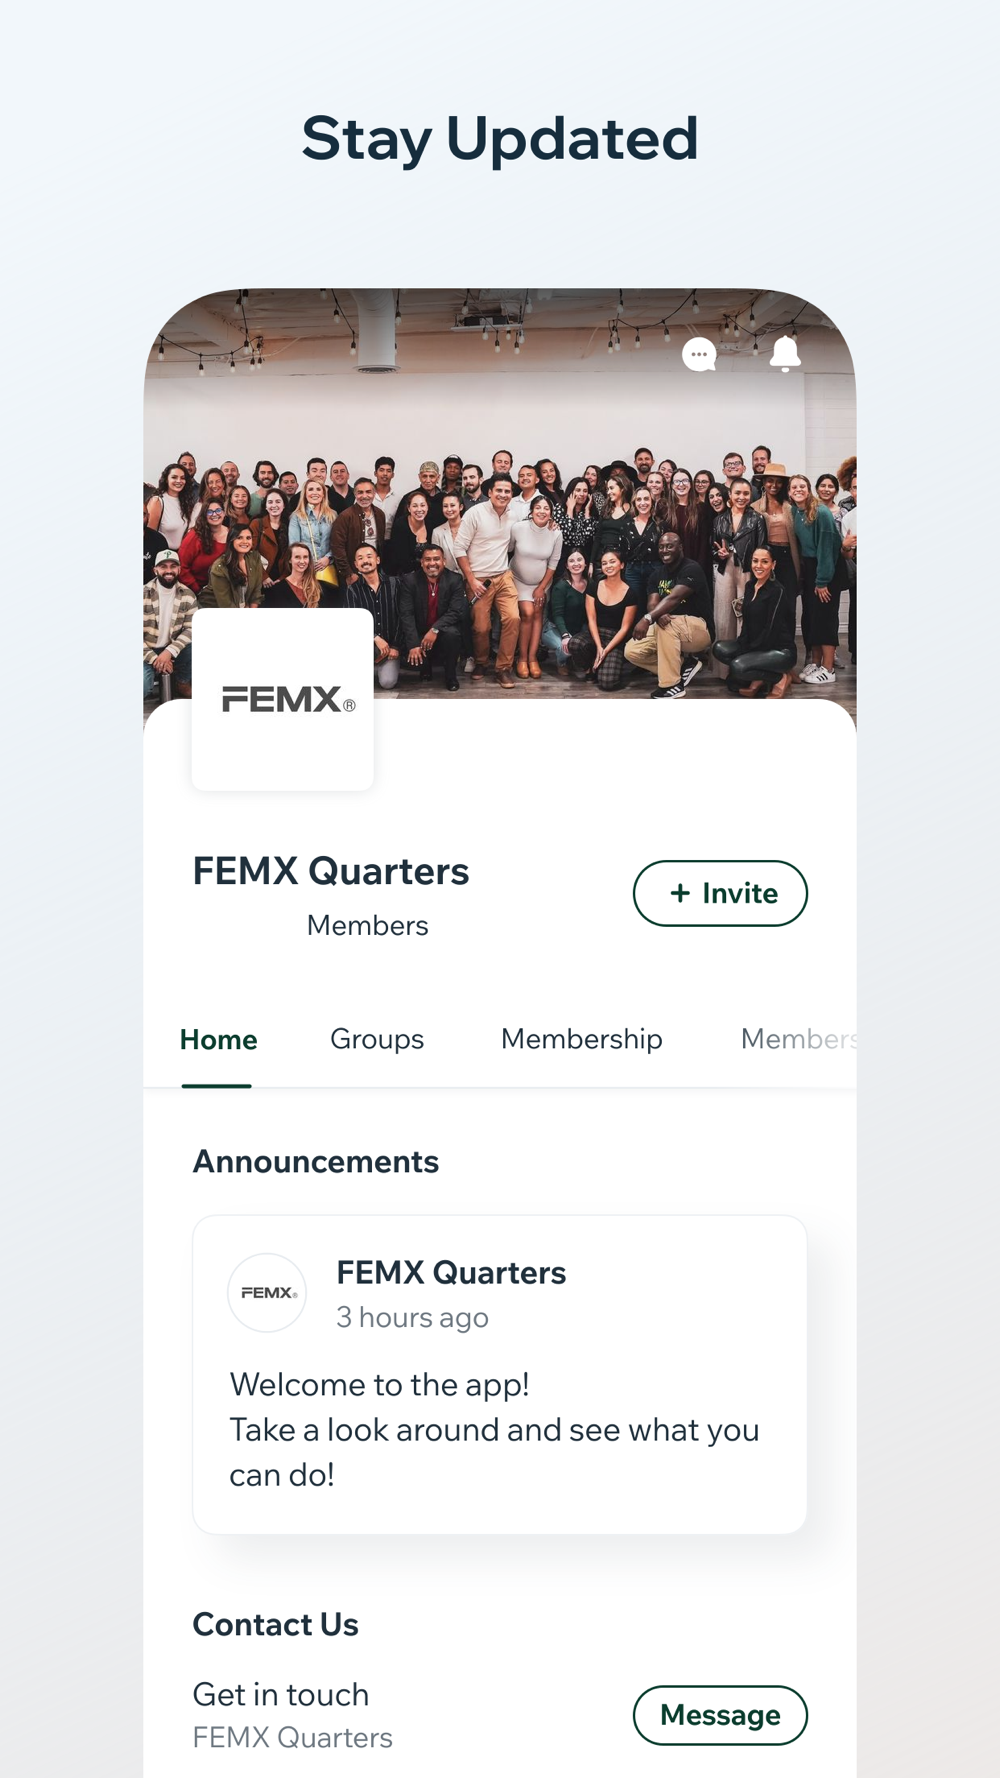Click the FEMX logo profile image
The image size is (1000, 1778).
[283, 699]
